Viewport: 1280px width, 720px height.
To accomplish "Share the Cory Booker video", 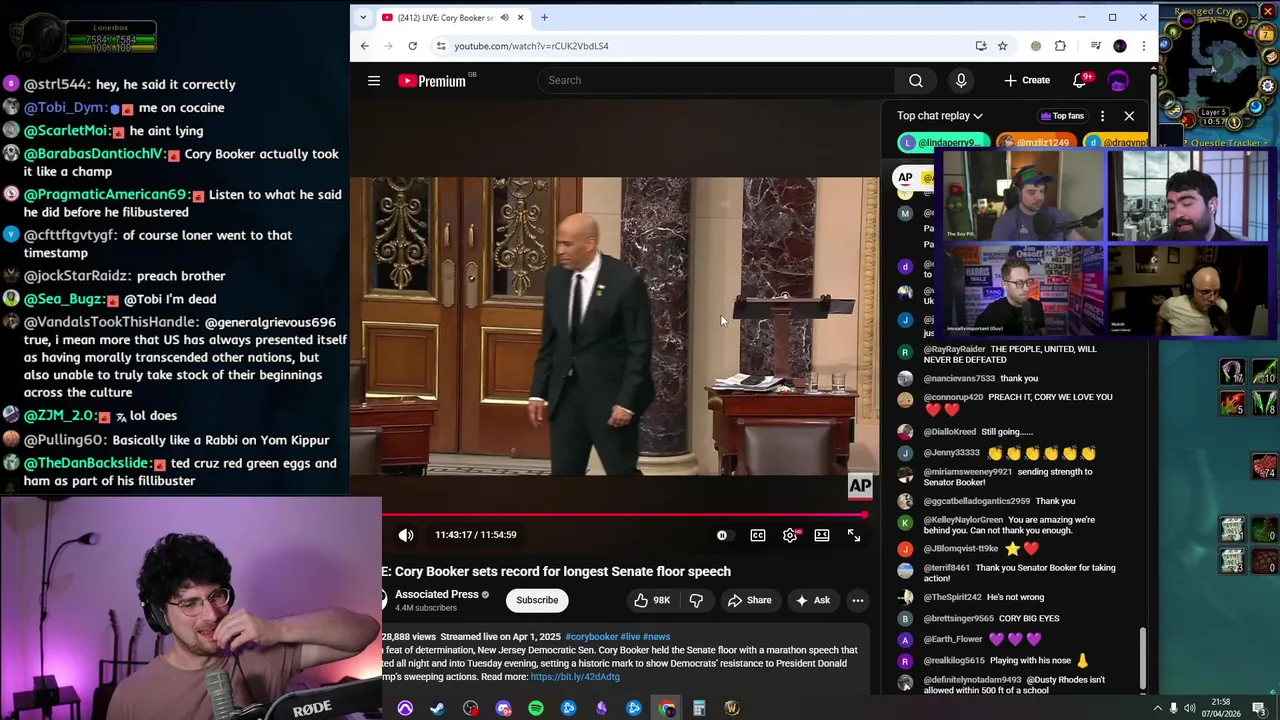I will (x=749, y=600).
